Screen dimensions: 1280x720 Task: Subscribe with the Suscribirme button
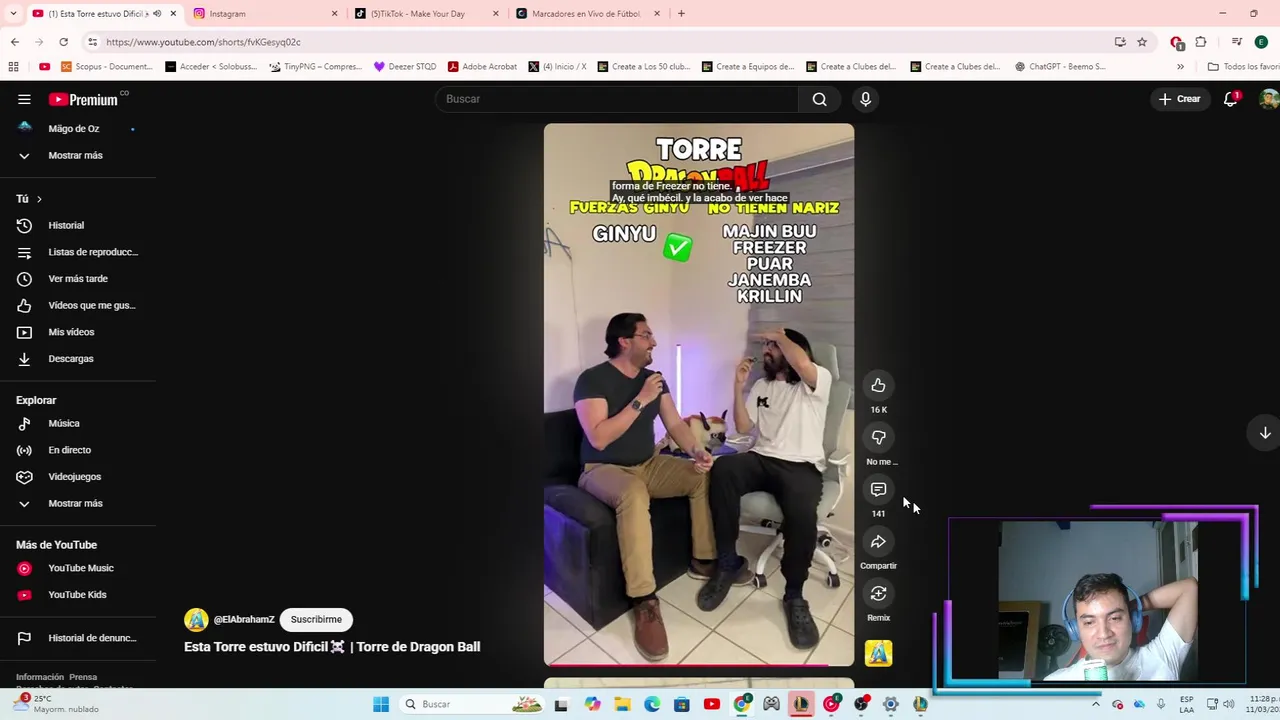[316, 619]
